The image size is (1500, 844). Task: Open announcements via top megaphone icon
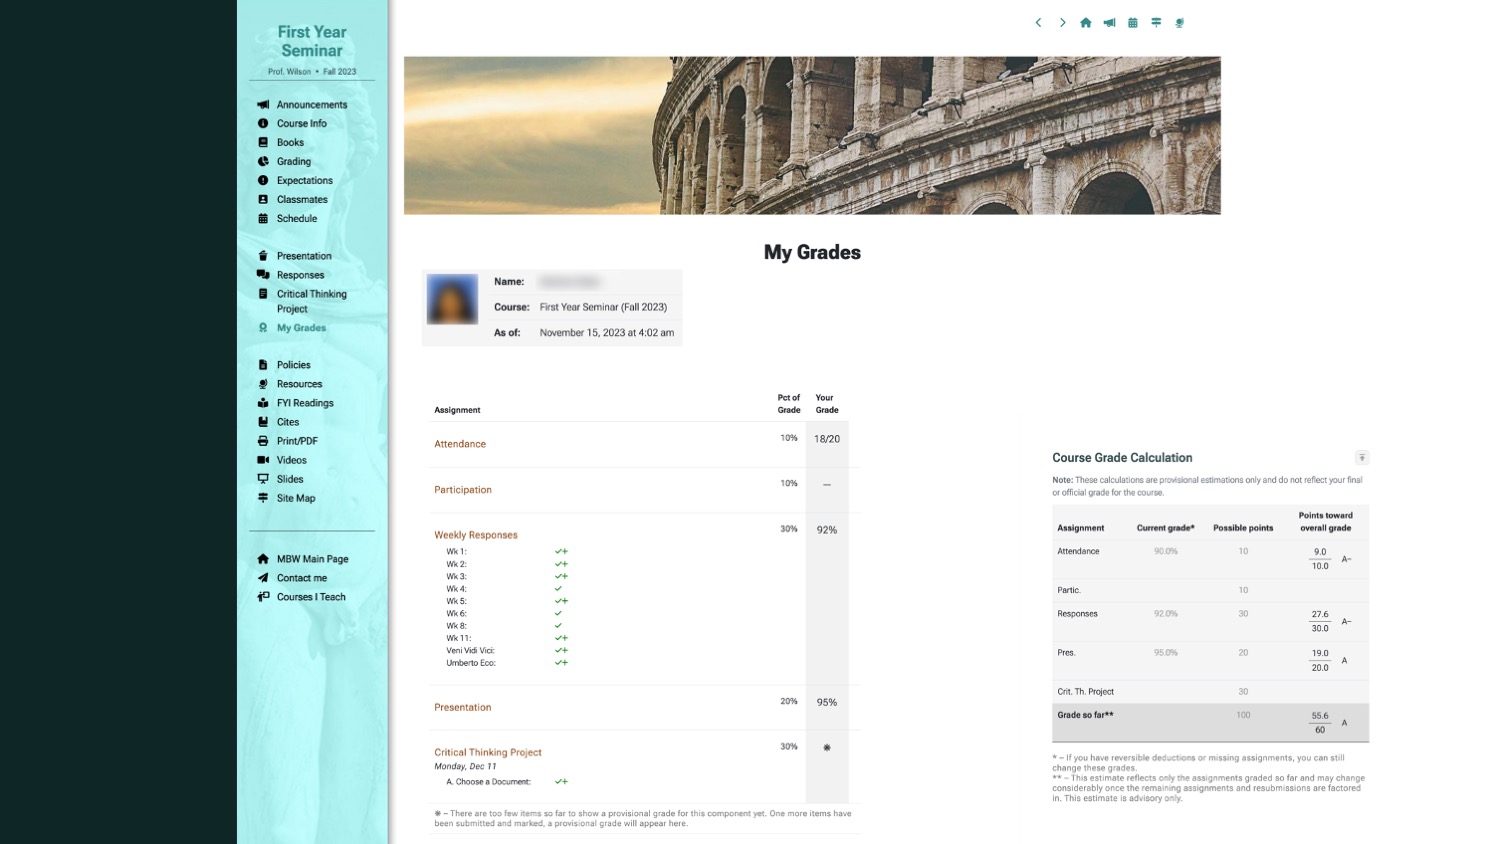point(1109,23)
